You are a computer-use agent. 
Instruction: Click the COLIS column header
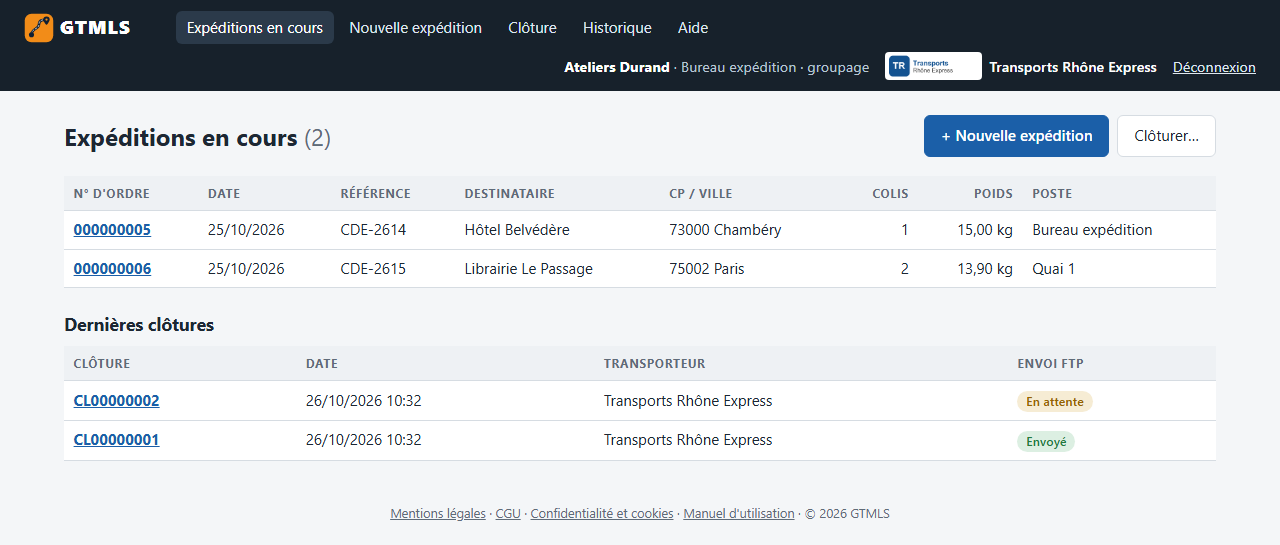pyautogui.click(x=890, y=194)
